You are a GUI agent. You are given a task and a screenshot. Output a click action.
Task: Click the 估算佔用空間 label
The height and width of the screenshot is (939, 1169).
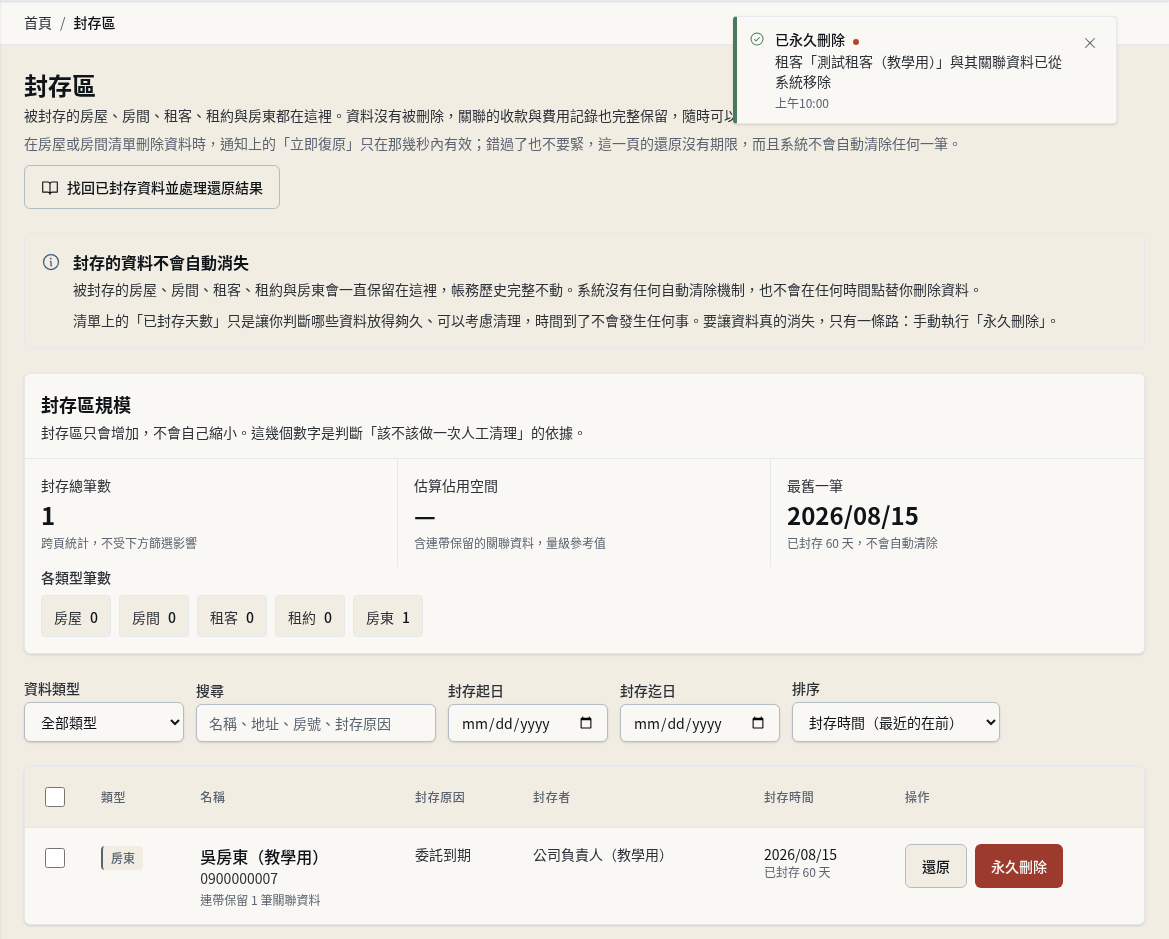point(456,486)
